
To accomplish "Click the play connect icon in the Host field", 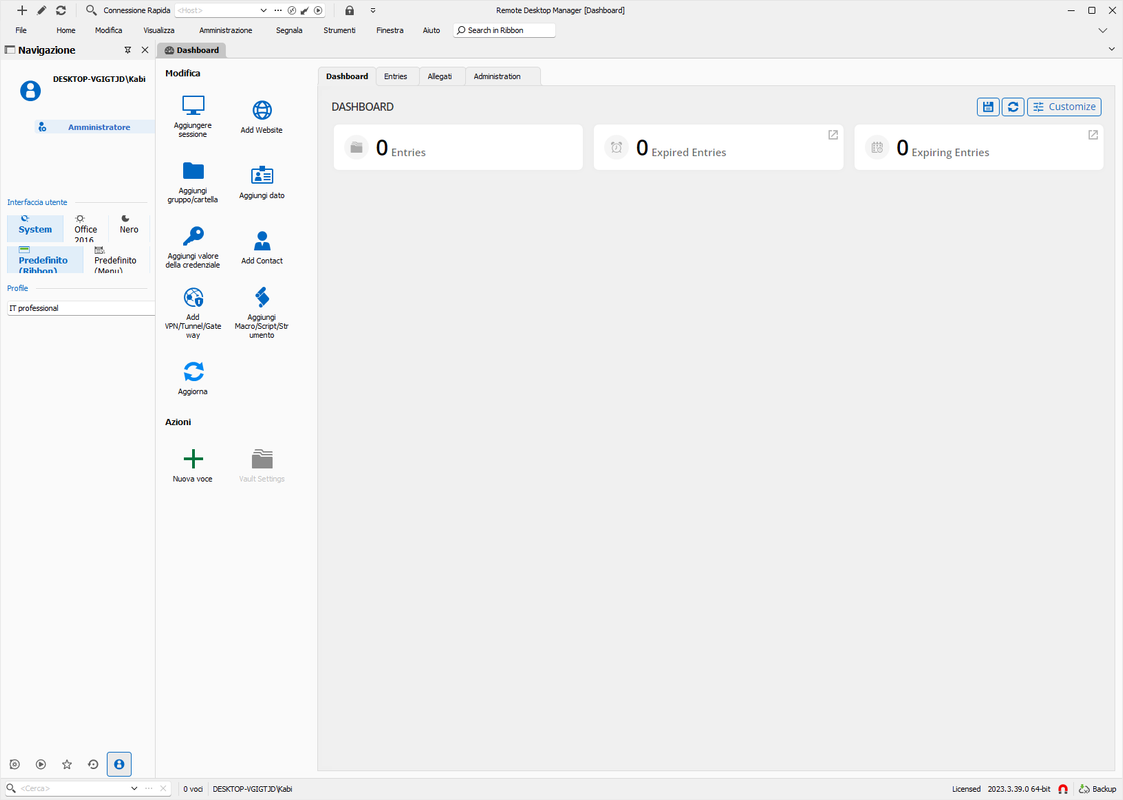I will click(318, 10).
